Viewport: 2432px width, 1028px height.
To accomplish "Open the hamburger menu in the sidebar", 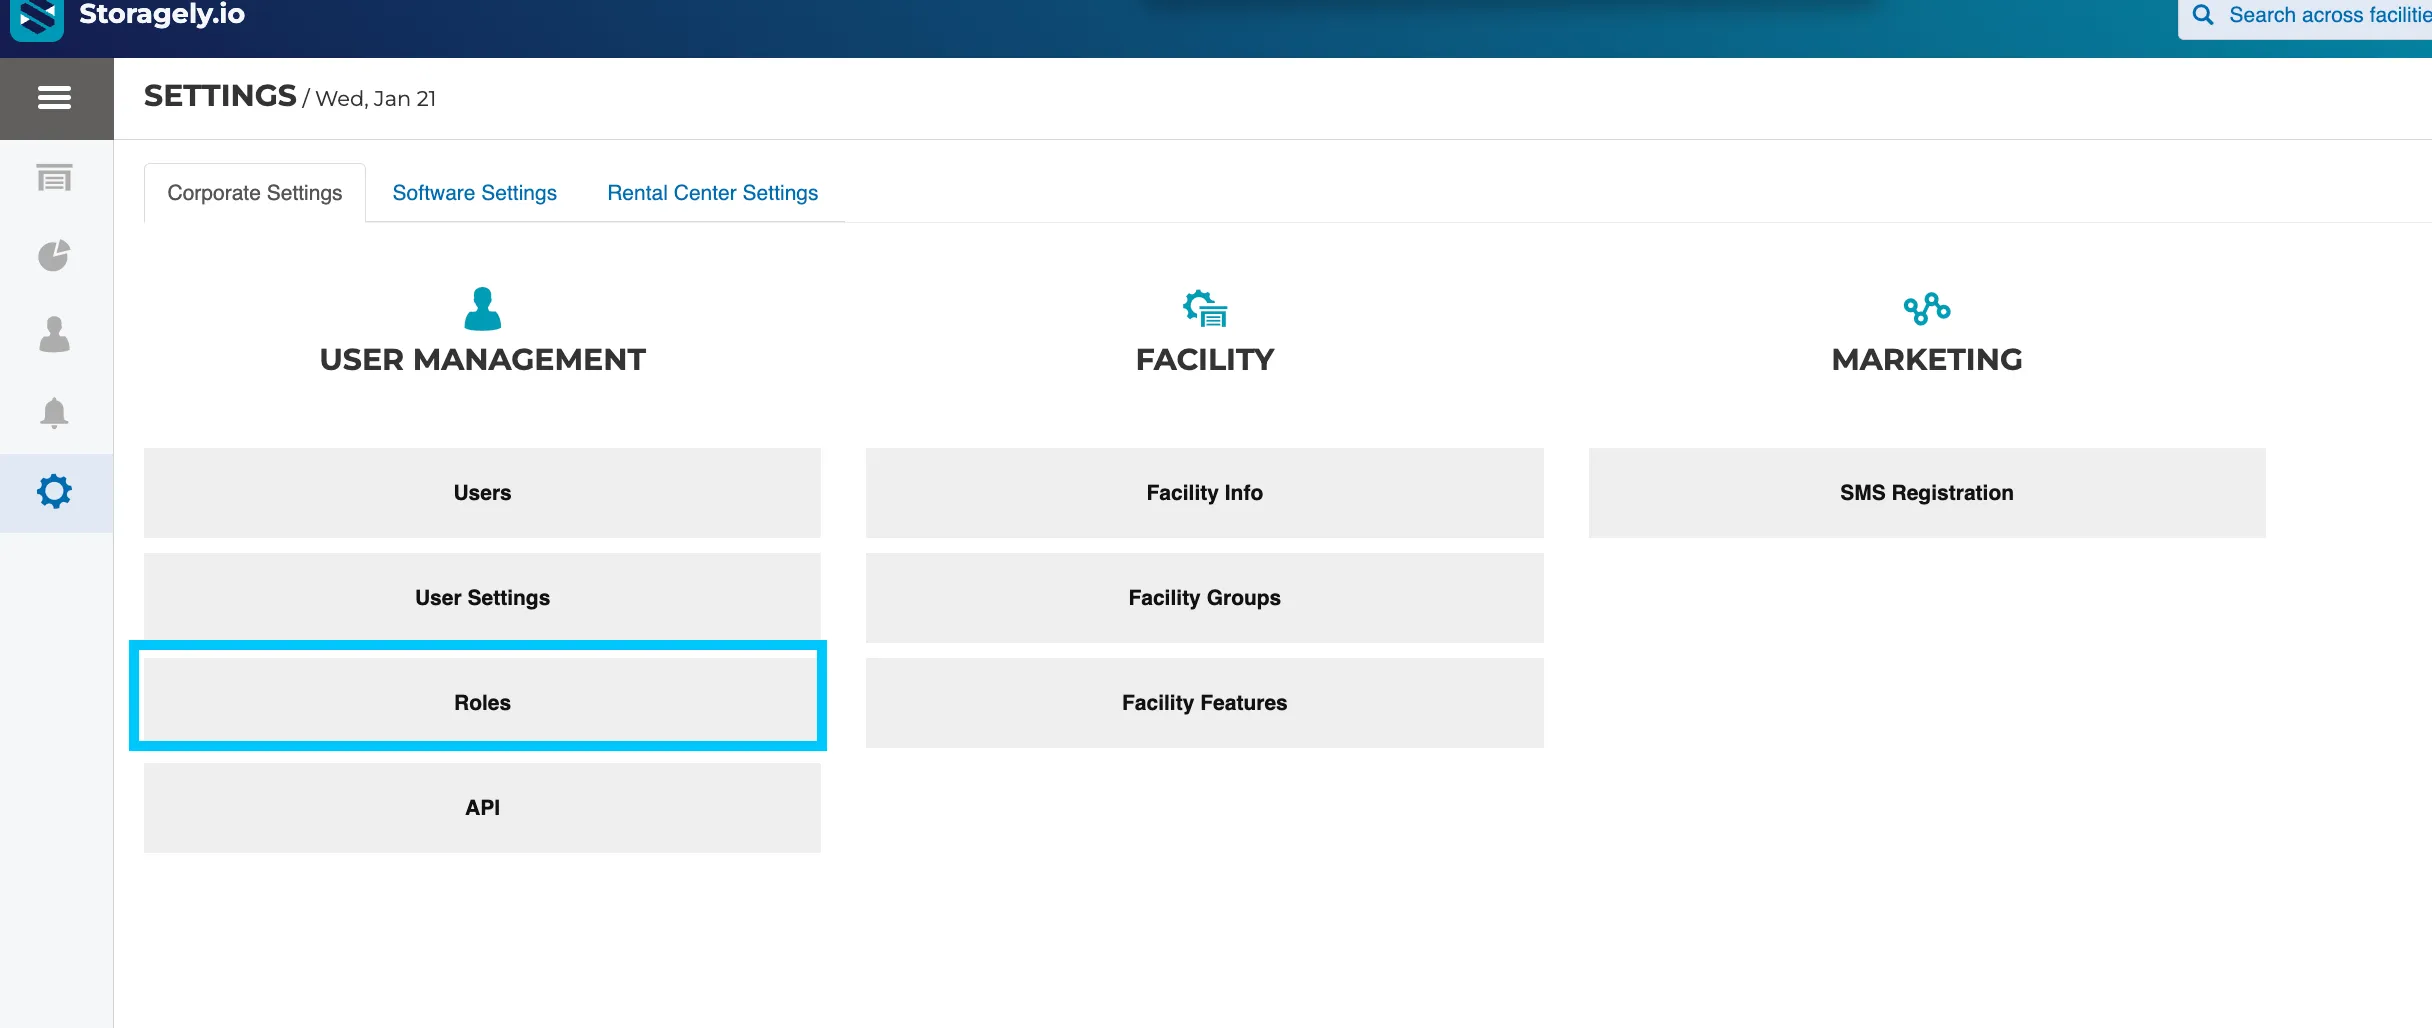I will click(54, 98).
